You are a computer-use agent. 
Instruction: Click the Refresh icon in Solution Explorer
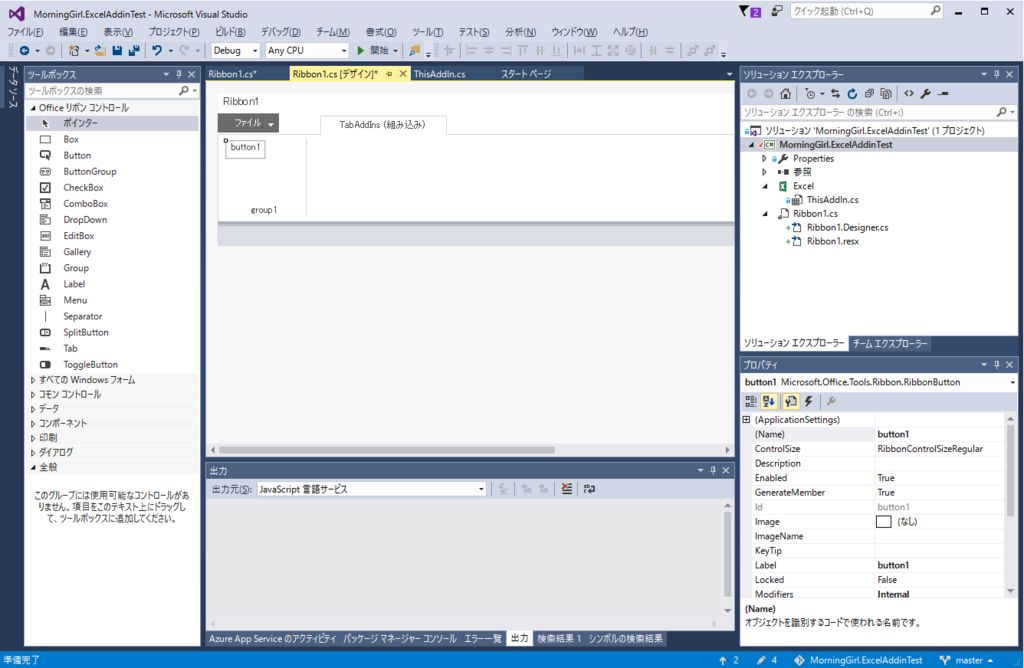point(852,93)
